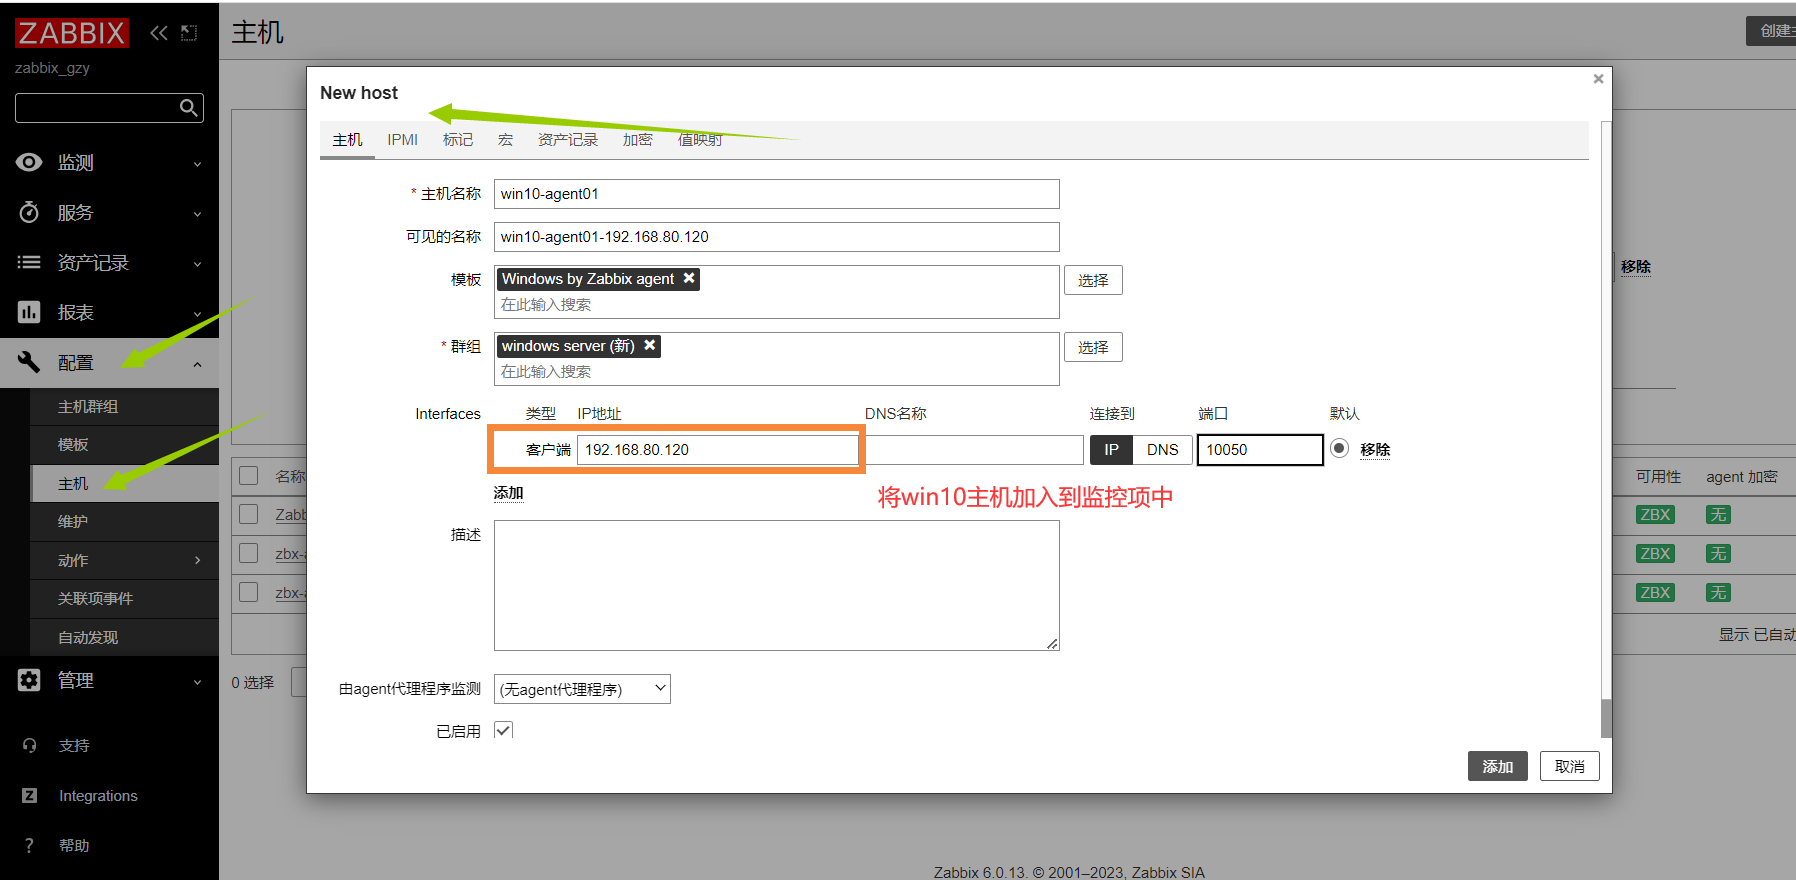Click the 服务 stopwatch icon
The height and width of the screenshot is (880, 1796).
pyautogui.click(x=29, y=212)
